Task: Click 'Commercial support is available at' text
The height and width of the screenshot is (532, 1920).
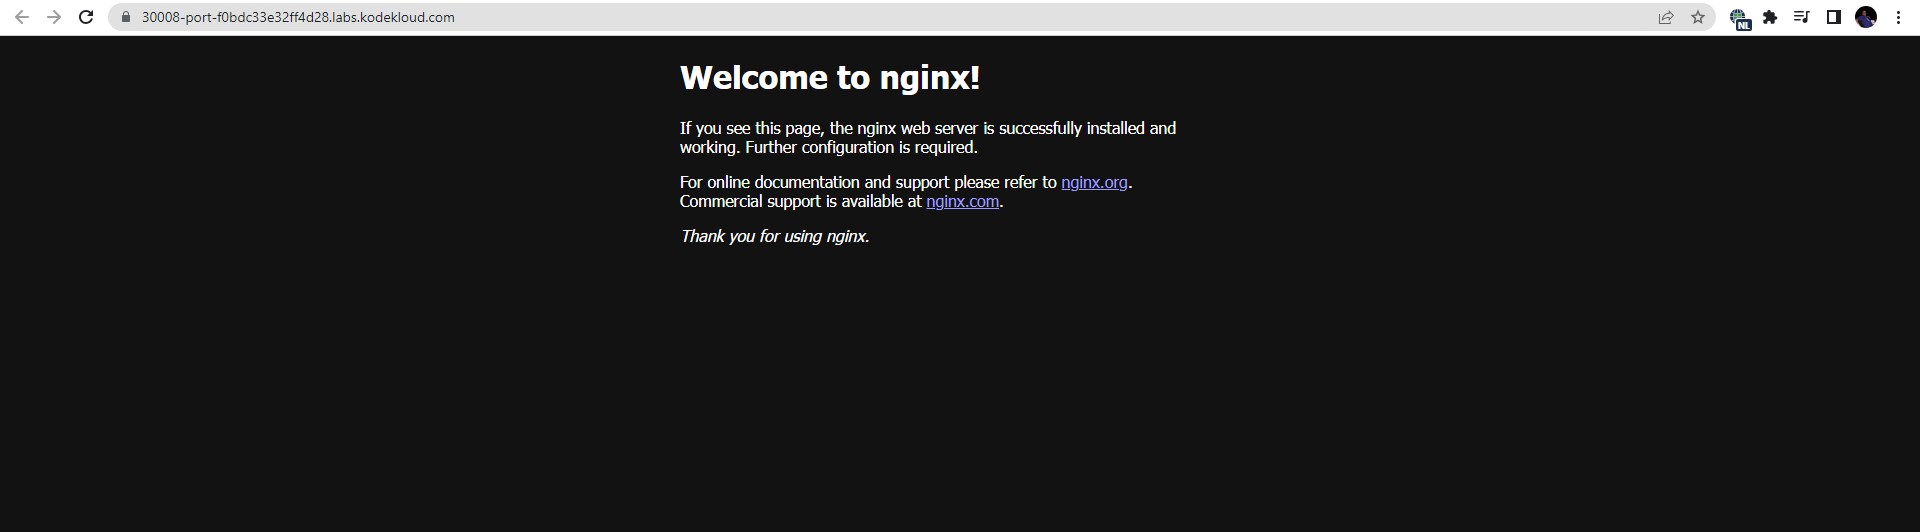Action: (800, 201)
